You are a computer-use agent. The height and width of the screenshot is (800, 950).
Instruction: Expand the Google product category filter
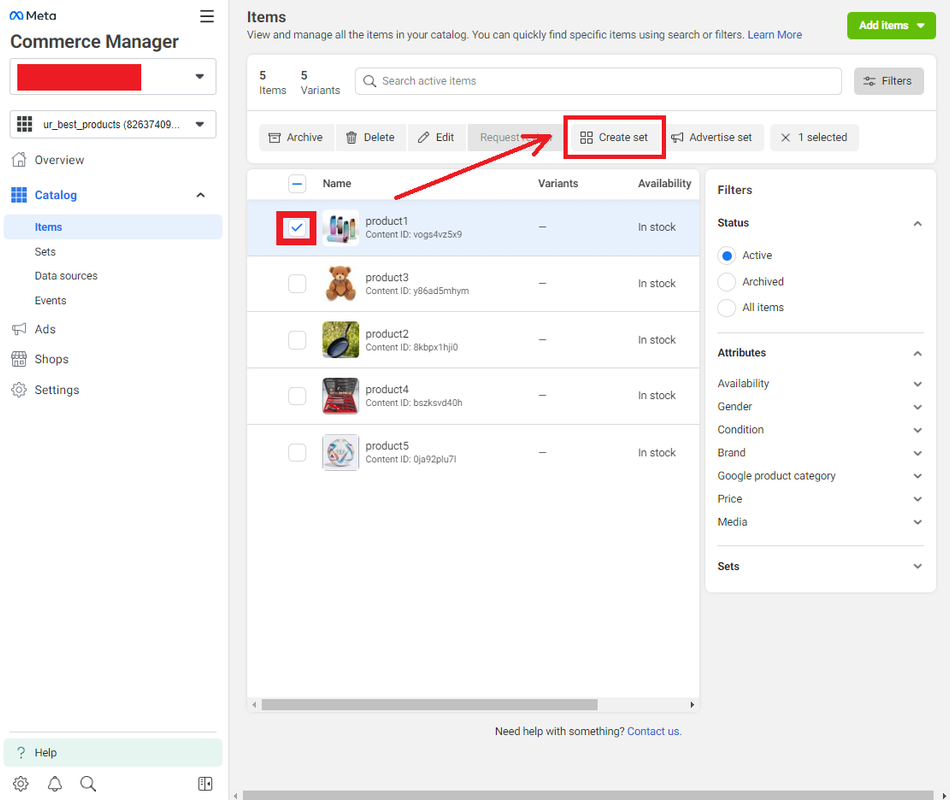(917, 476)
